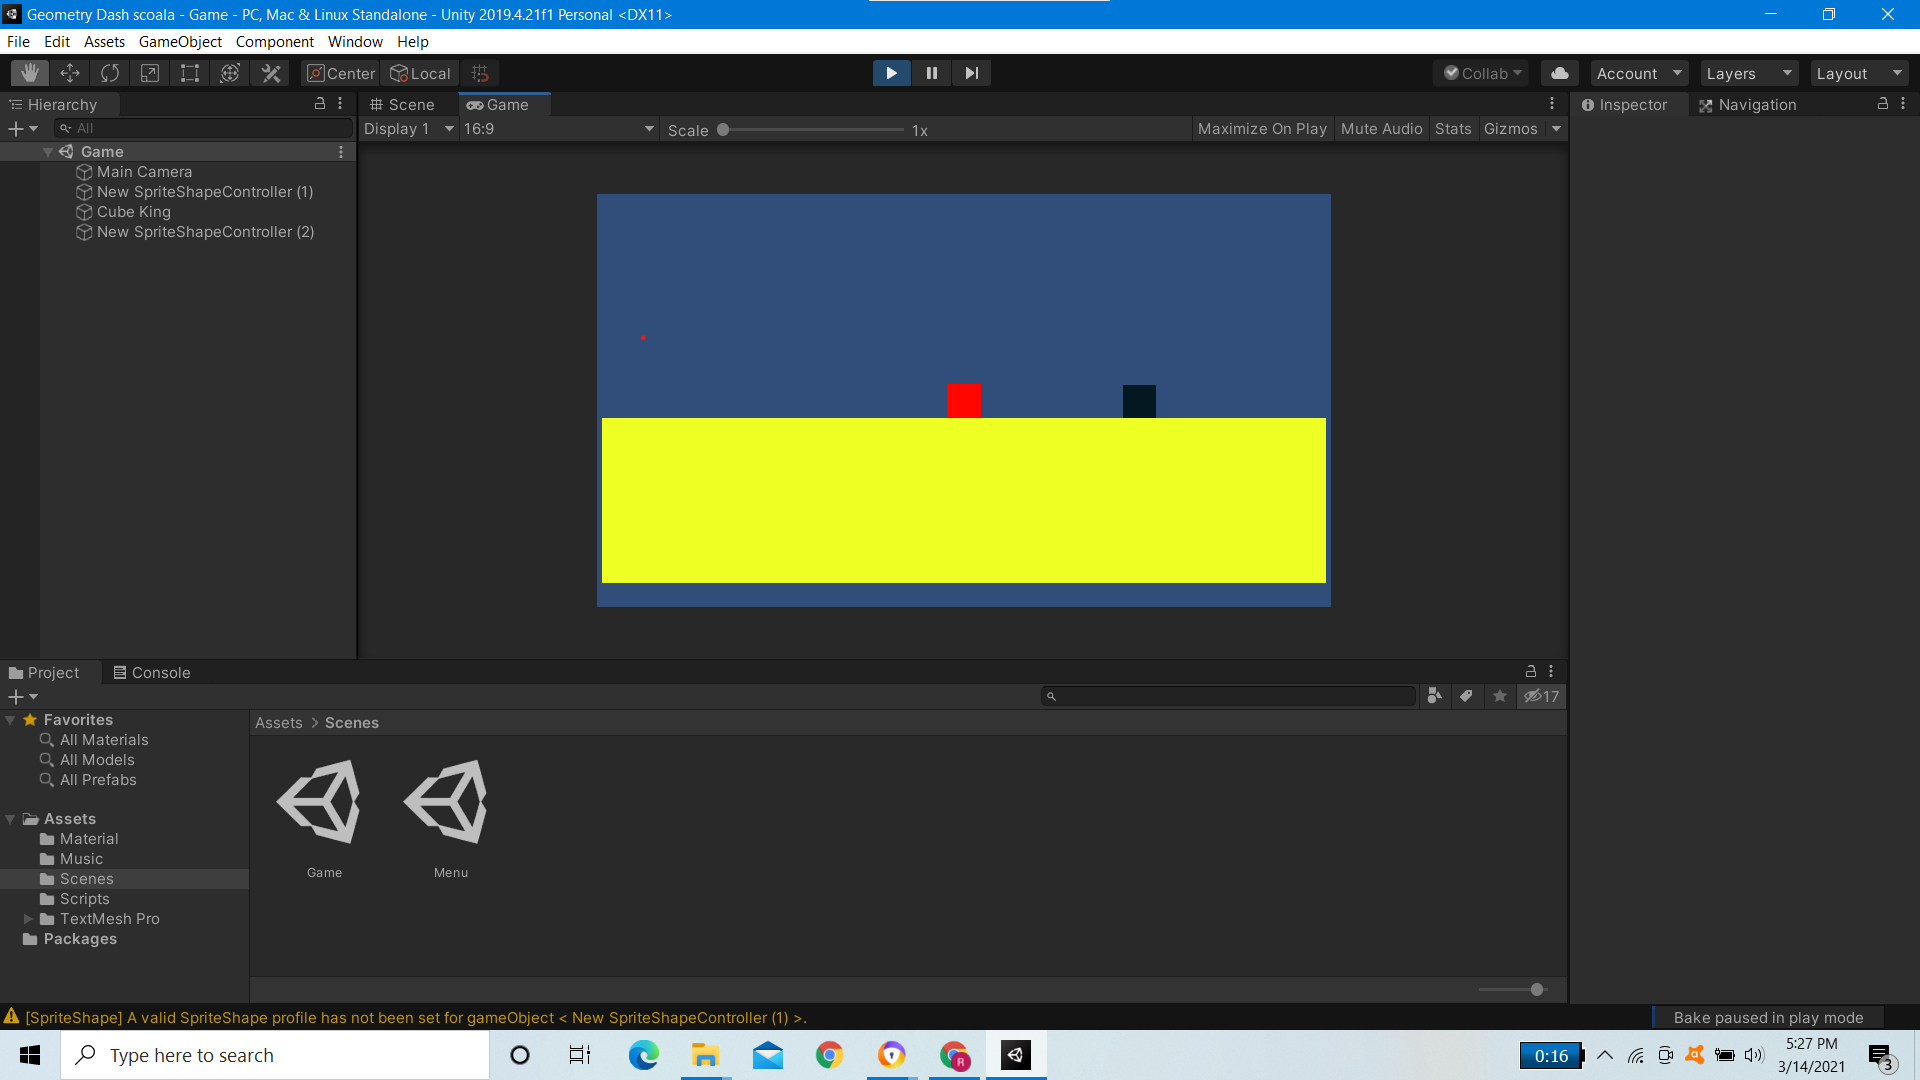Switch to the Scene tab
The height and width of the screenshot is (1080, 1920).
click(x=402, y=104)
